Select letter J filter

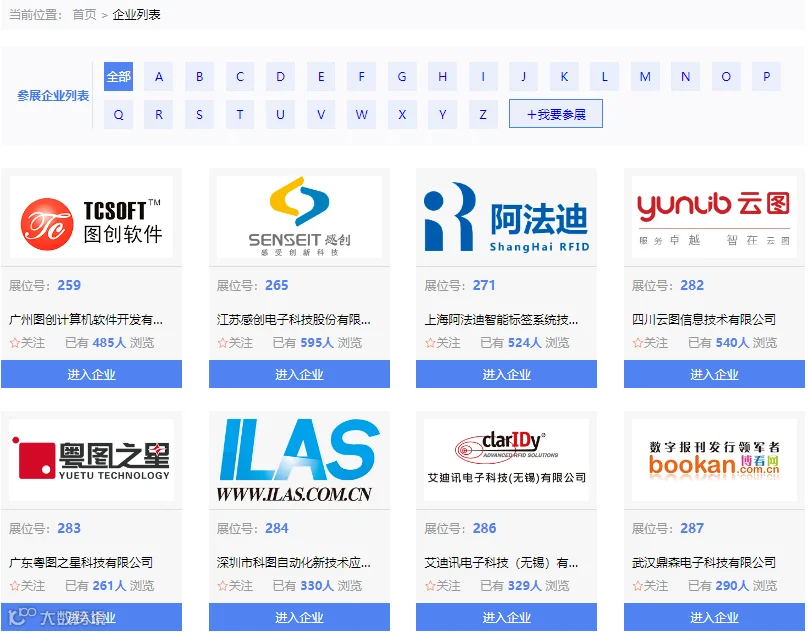pyautogui.click(x=524, y=77)
